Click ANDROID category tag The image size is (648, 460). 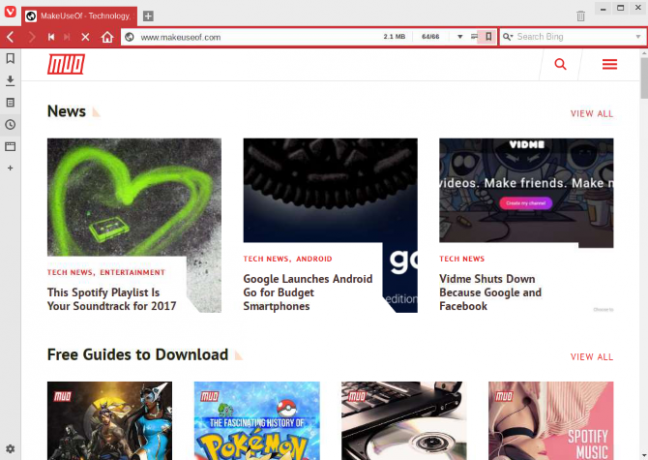[x=314, y=259]
